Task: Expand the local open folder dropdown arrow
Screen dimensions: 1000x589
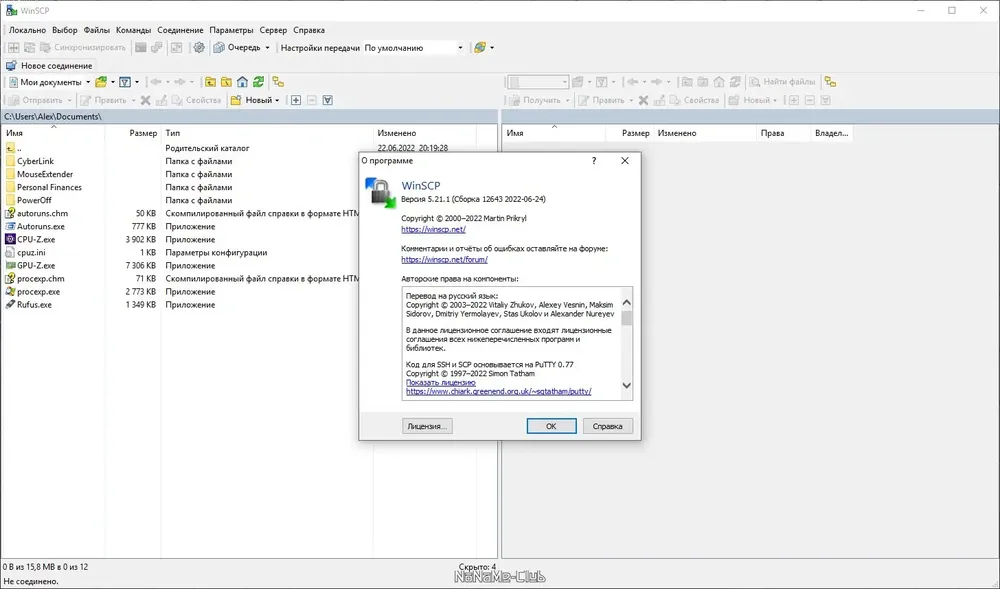Action: pos(113,82)
